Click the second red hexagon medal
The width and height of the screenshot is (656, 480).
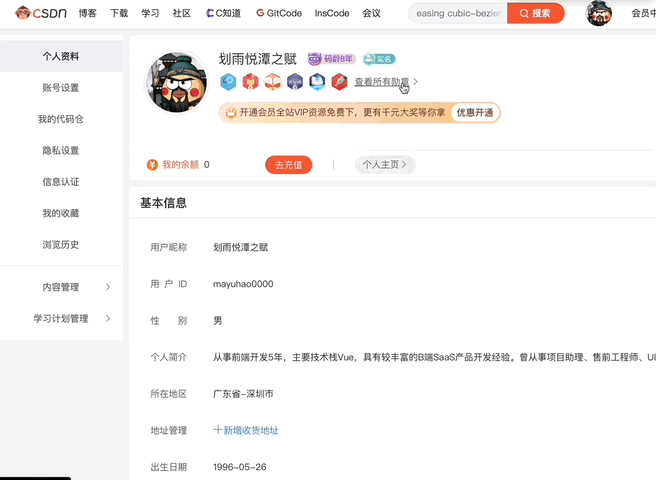pyautogui.click(x=250, y=82)
